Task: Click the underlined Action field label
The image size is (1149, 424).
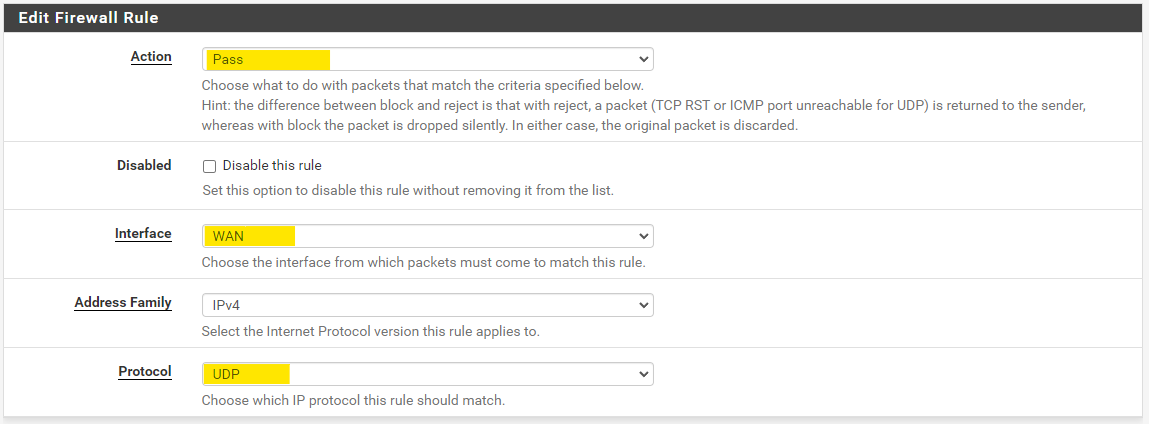Action: tap(151, 57)
